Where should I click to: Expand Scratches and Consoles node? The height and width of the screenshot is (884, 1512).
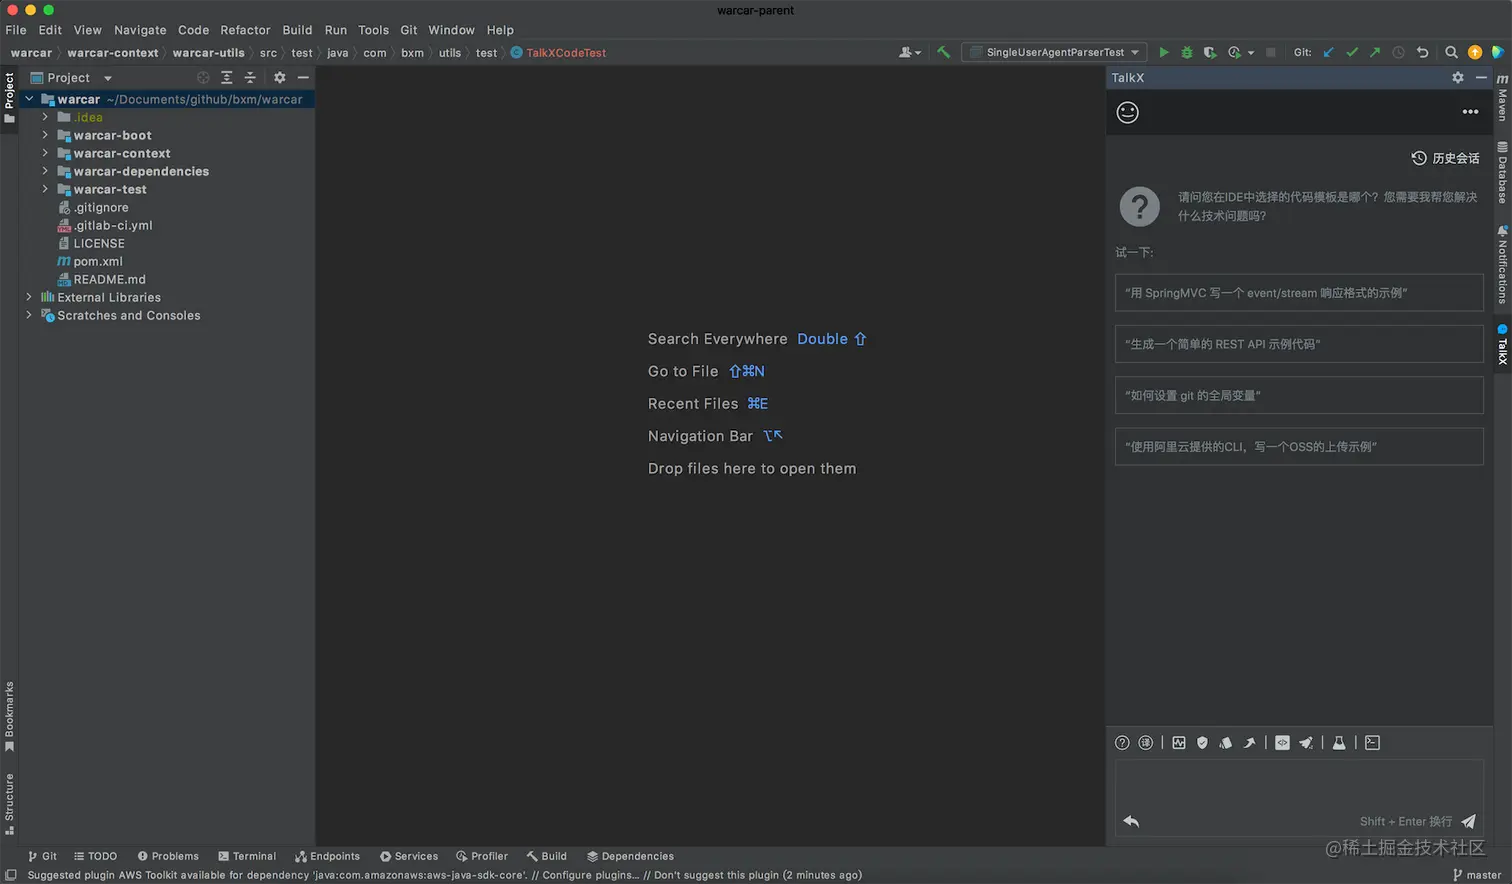pos(29,315)
